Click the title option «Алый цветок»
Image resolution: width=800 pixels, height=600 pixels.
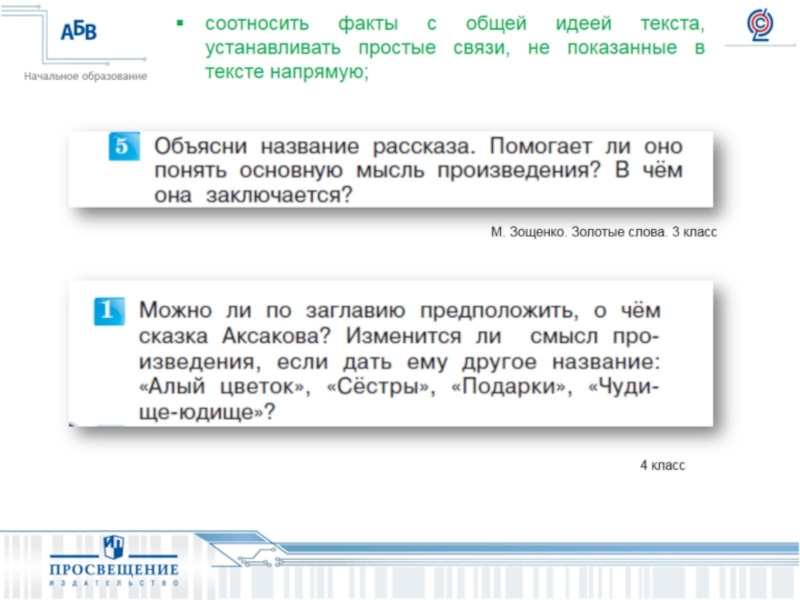click(224, 386)
